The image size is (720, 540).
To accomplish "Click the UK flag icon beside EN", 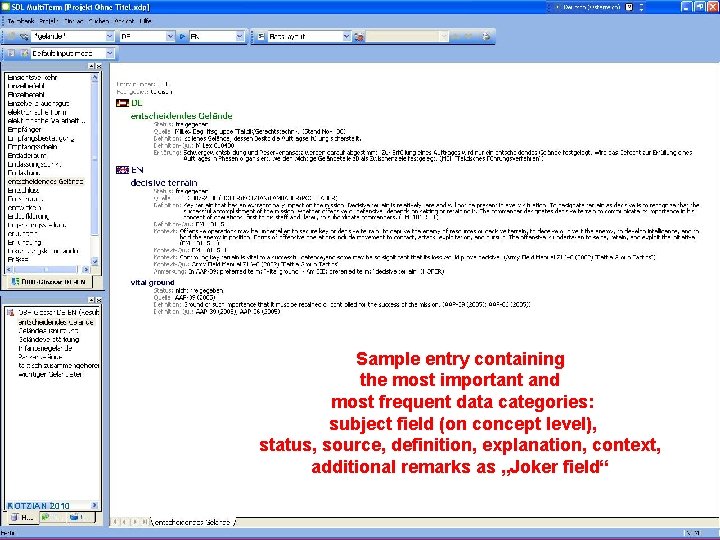I will click(122, 170).
